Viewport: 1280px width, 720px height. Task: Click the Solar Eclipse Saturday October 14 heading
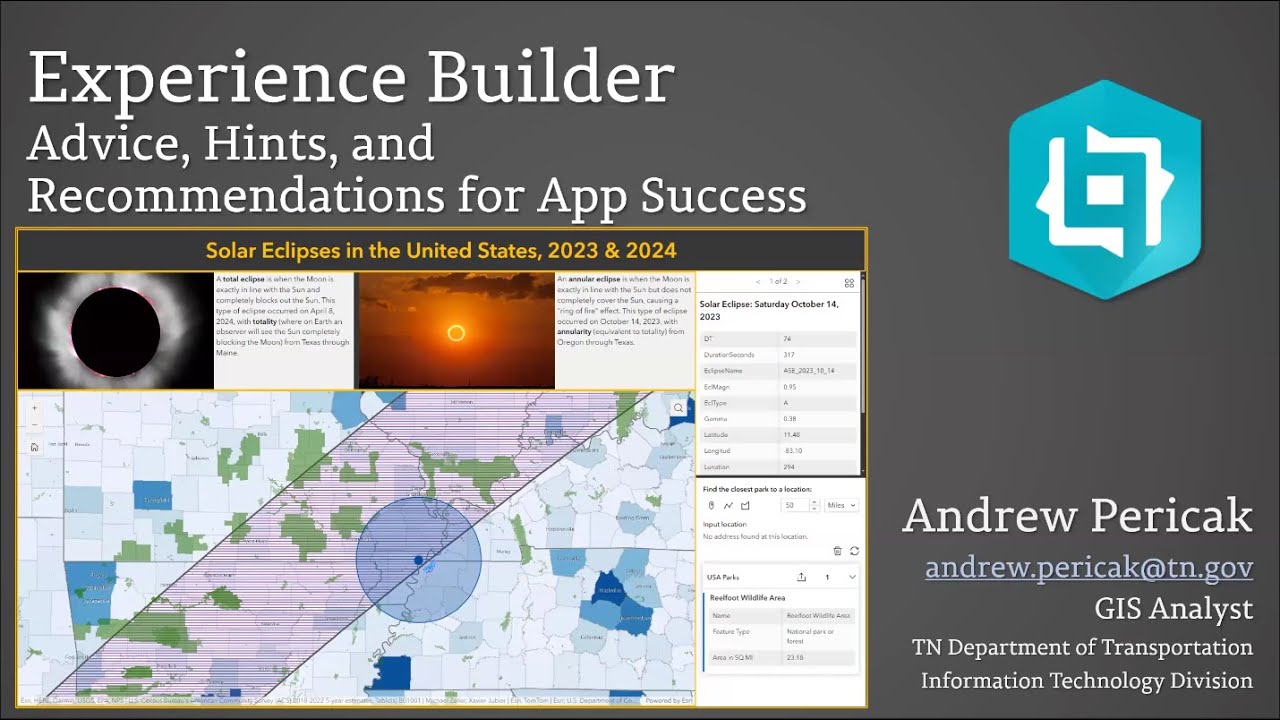[769, 309]
